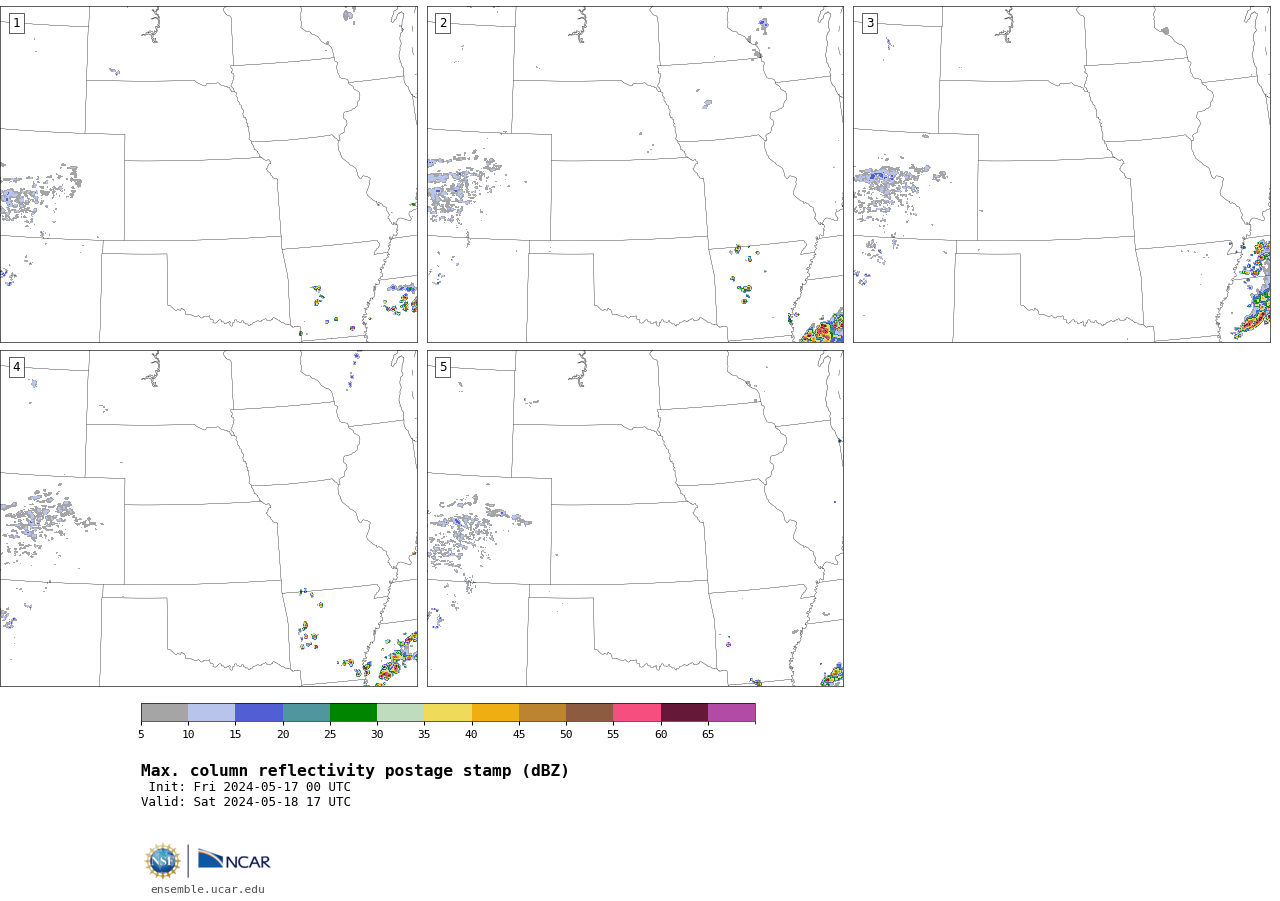Click the colorbar tick label 65
This screenshot has height=901, width=1280.
[708, 735]
